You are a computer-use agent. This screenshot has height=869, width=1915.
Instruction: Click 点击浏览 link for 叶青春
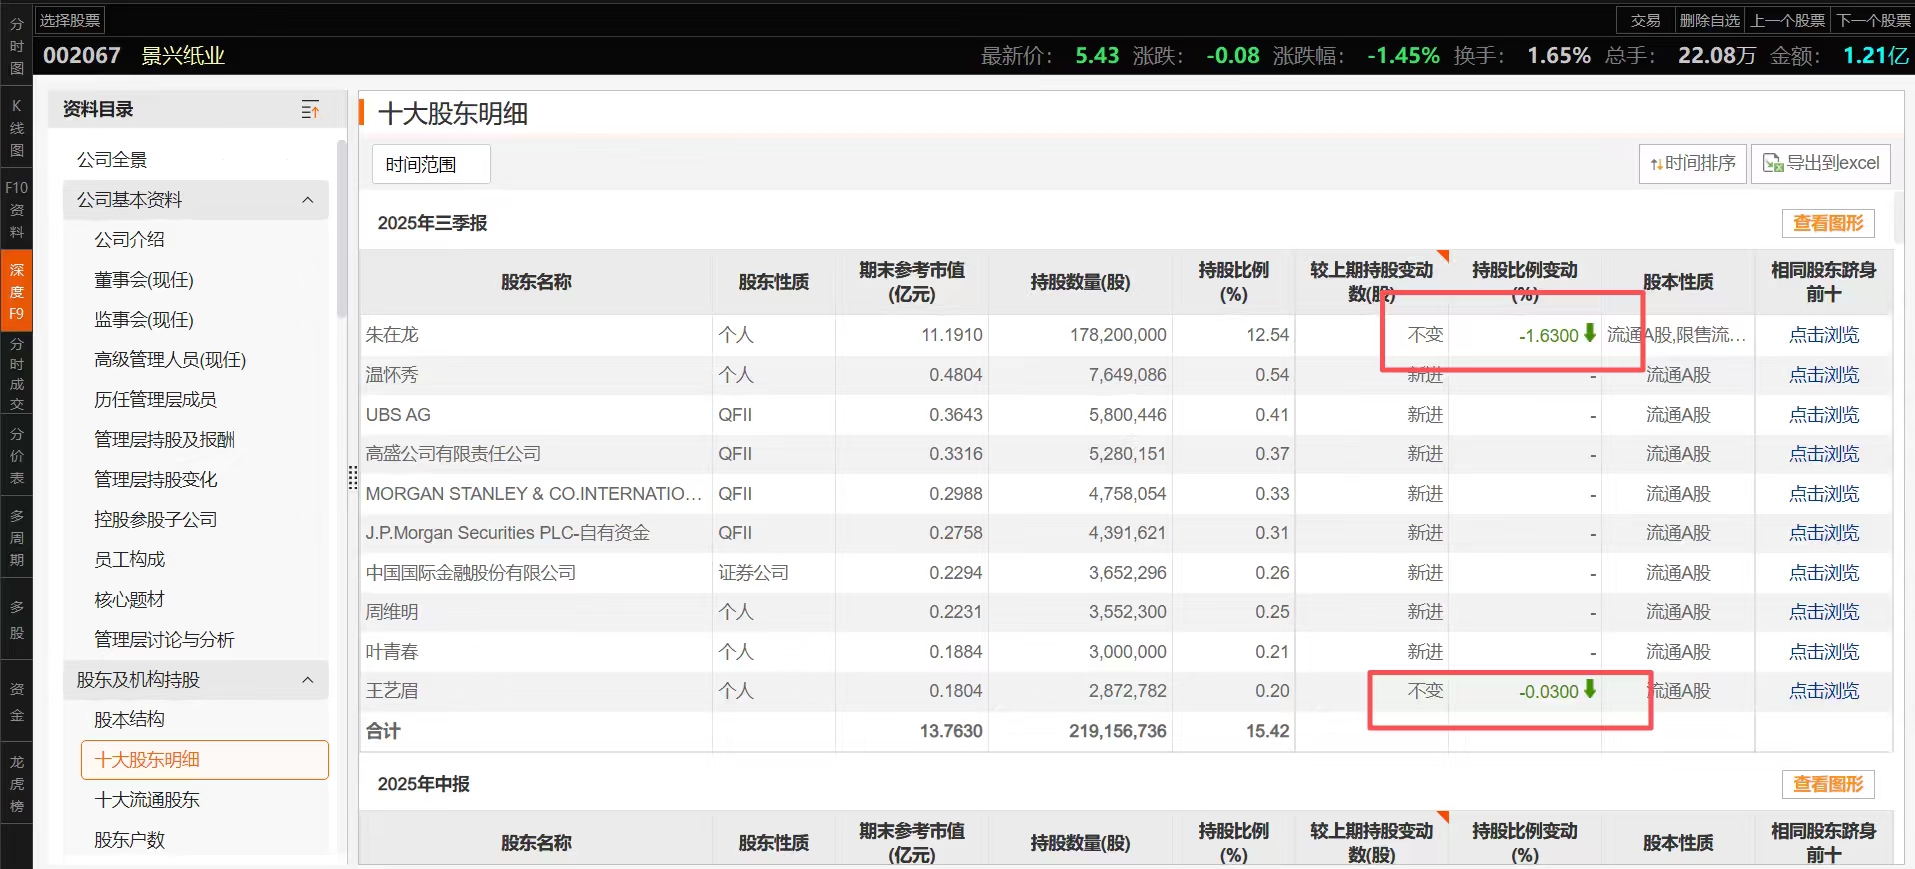1824,652
